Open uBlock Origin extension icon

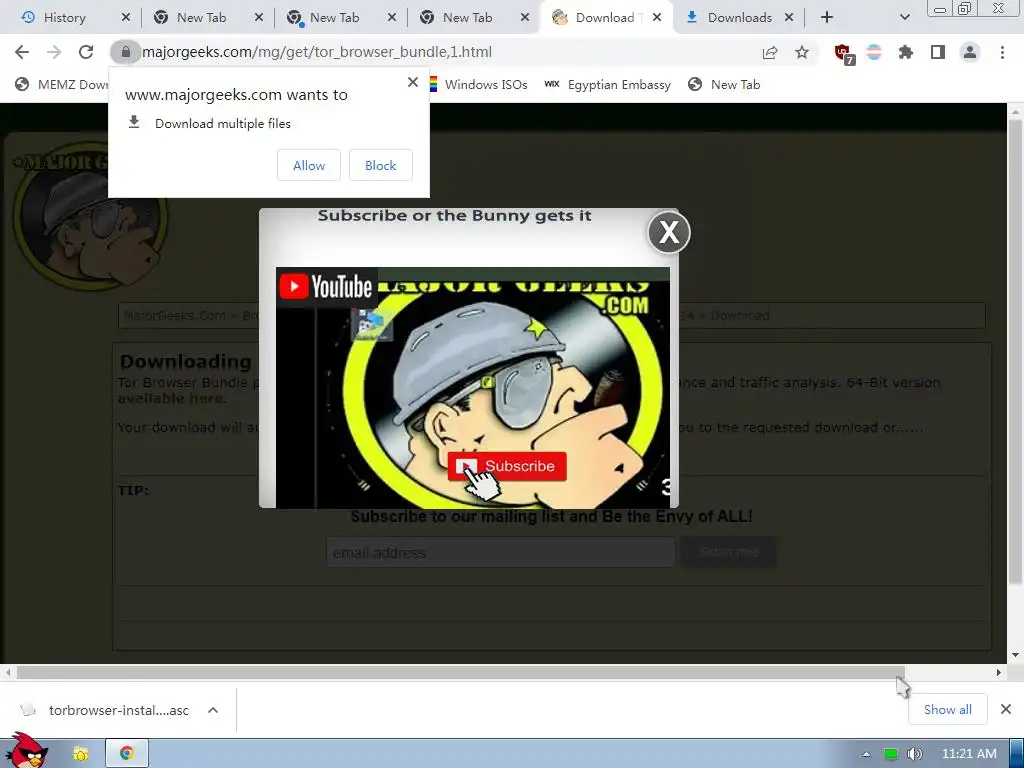click(x=844, y=53)
